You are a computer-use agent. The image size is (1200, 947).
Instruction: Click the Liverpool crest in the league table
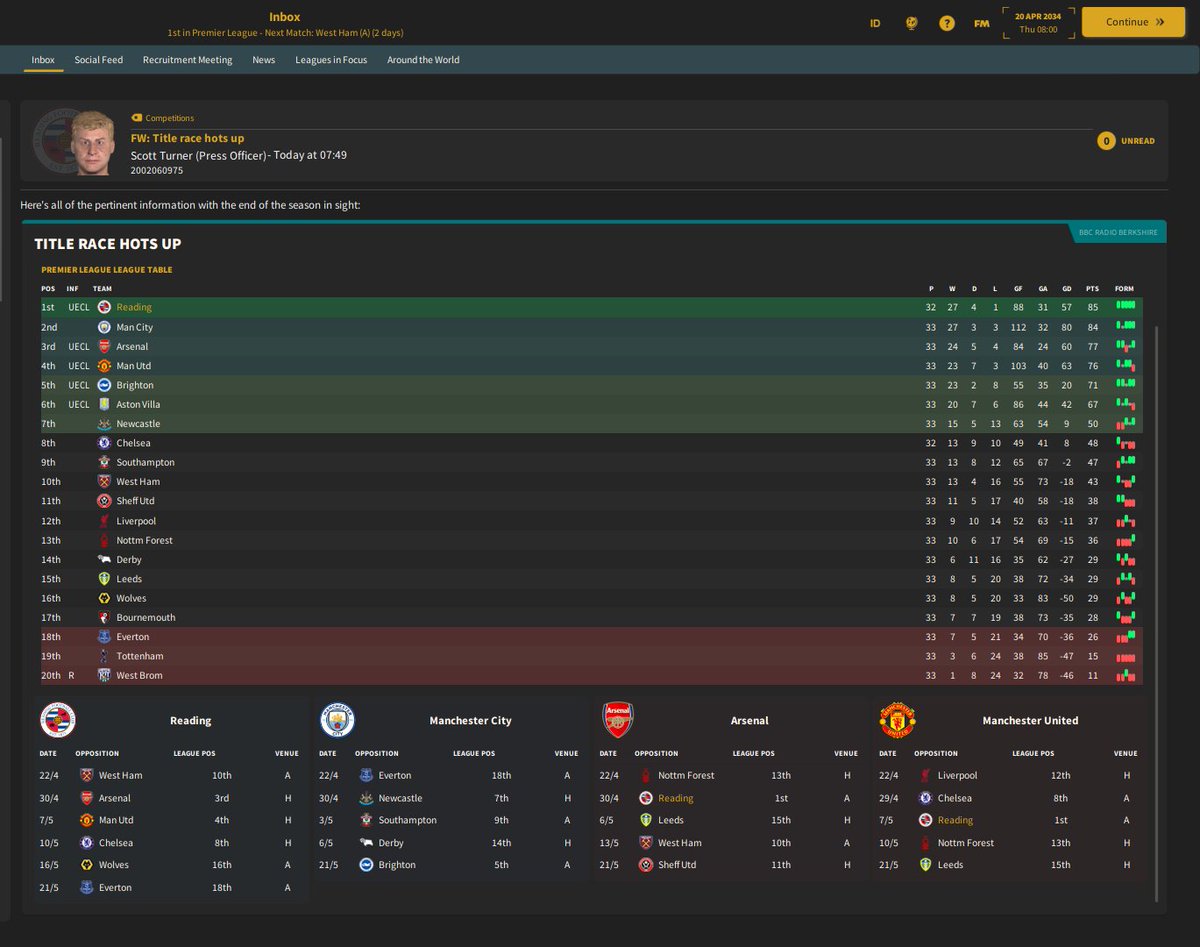click(x=104, y=520)
